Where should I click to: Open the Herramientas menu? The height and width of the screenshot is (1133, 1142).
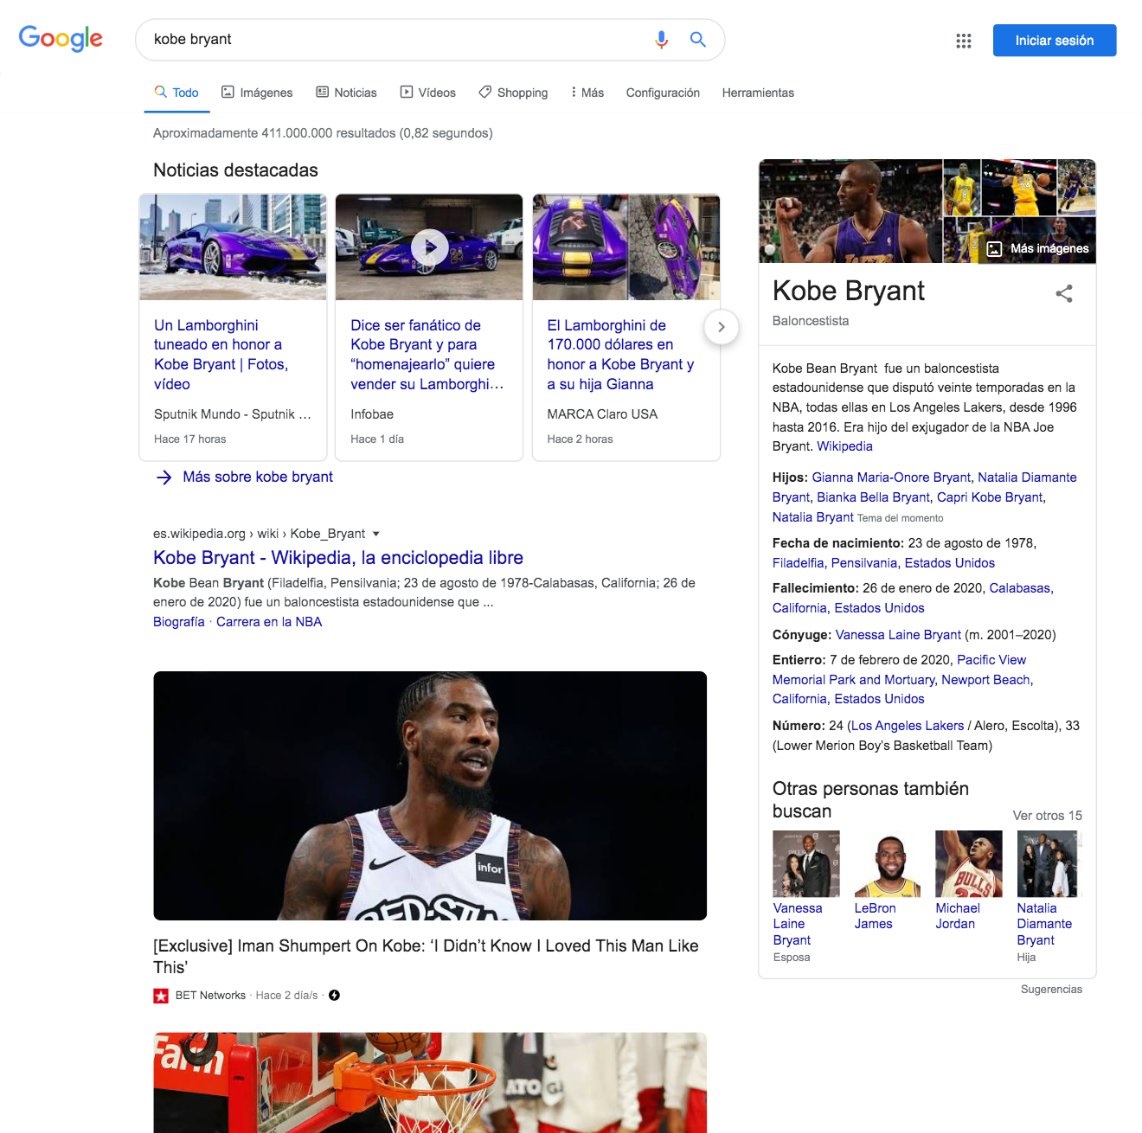point(757,92)
